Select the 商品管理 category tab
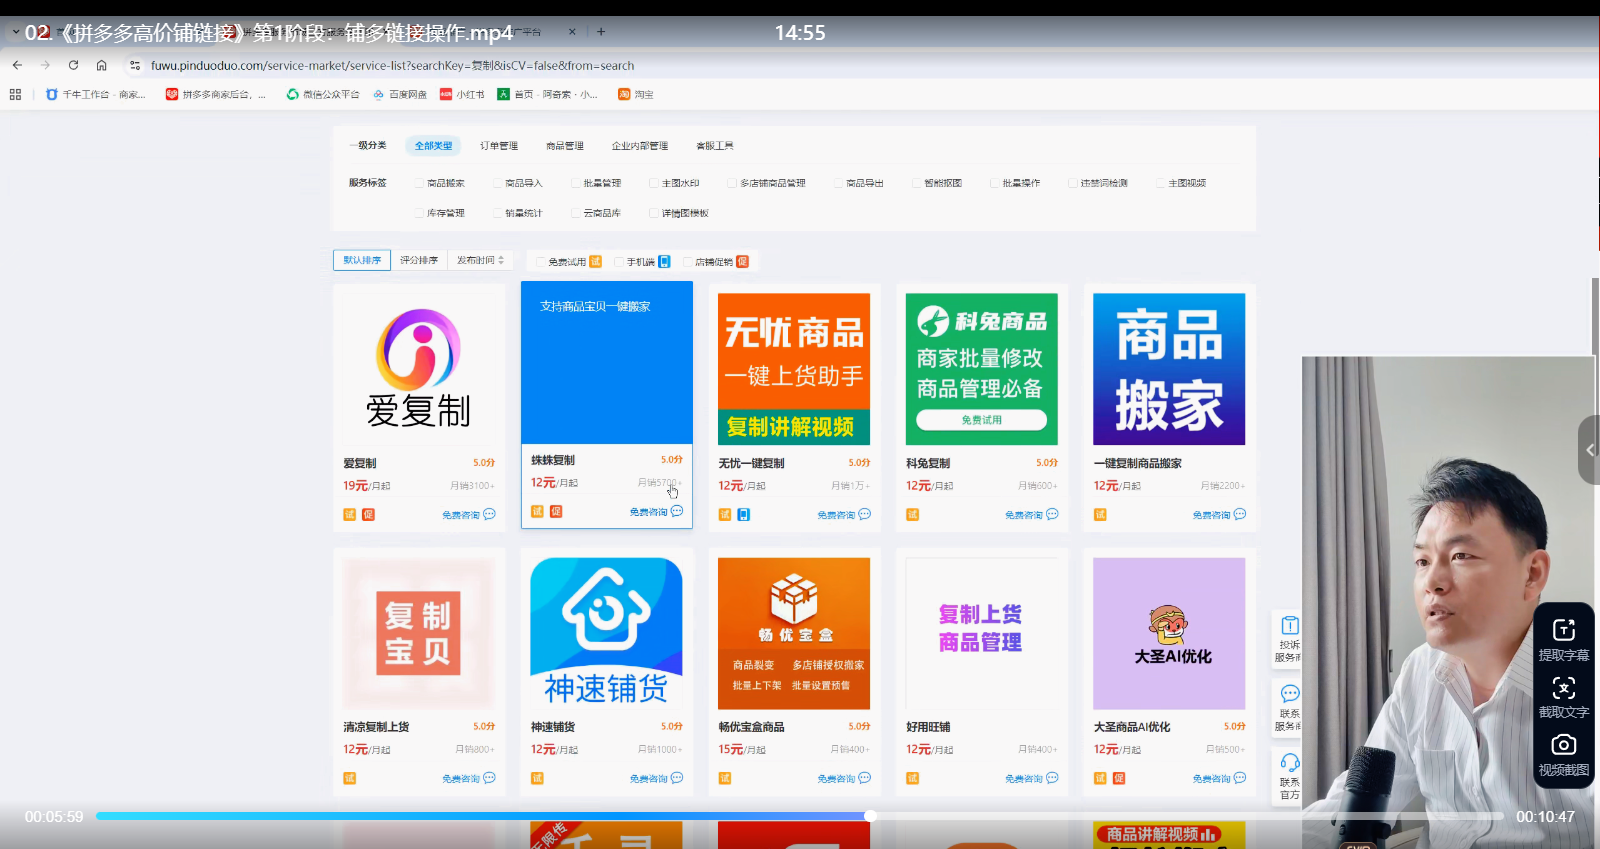Viewport: 1600px width, 849px height. (x=564, y=146)
